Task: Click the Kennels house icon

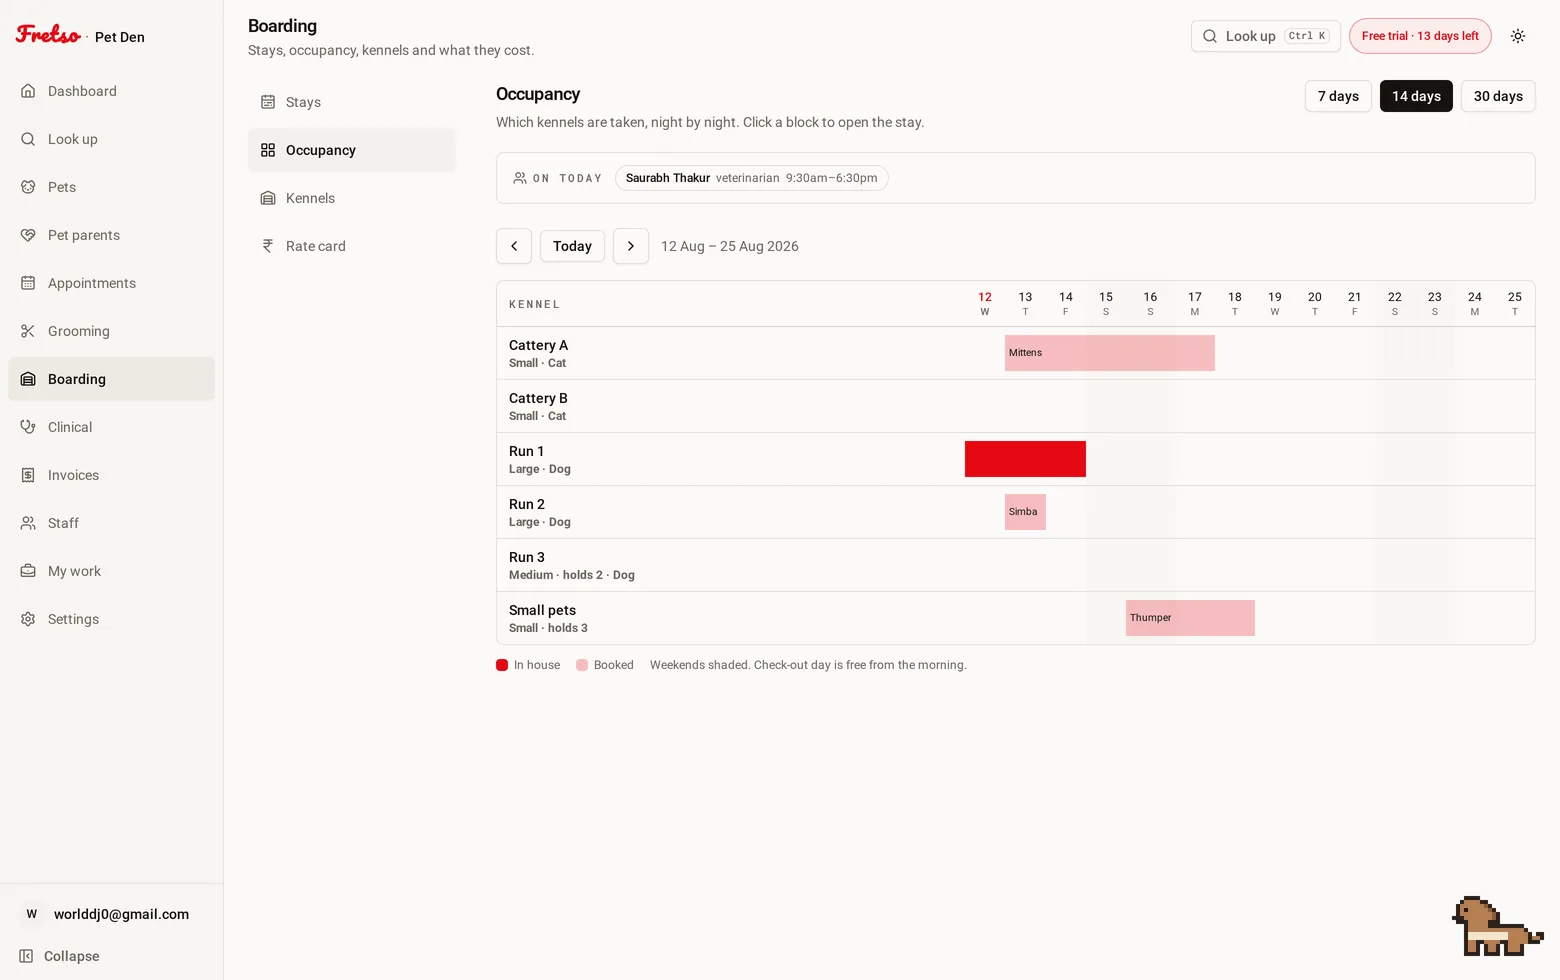Action: click(x=268, y=198)
